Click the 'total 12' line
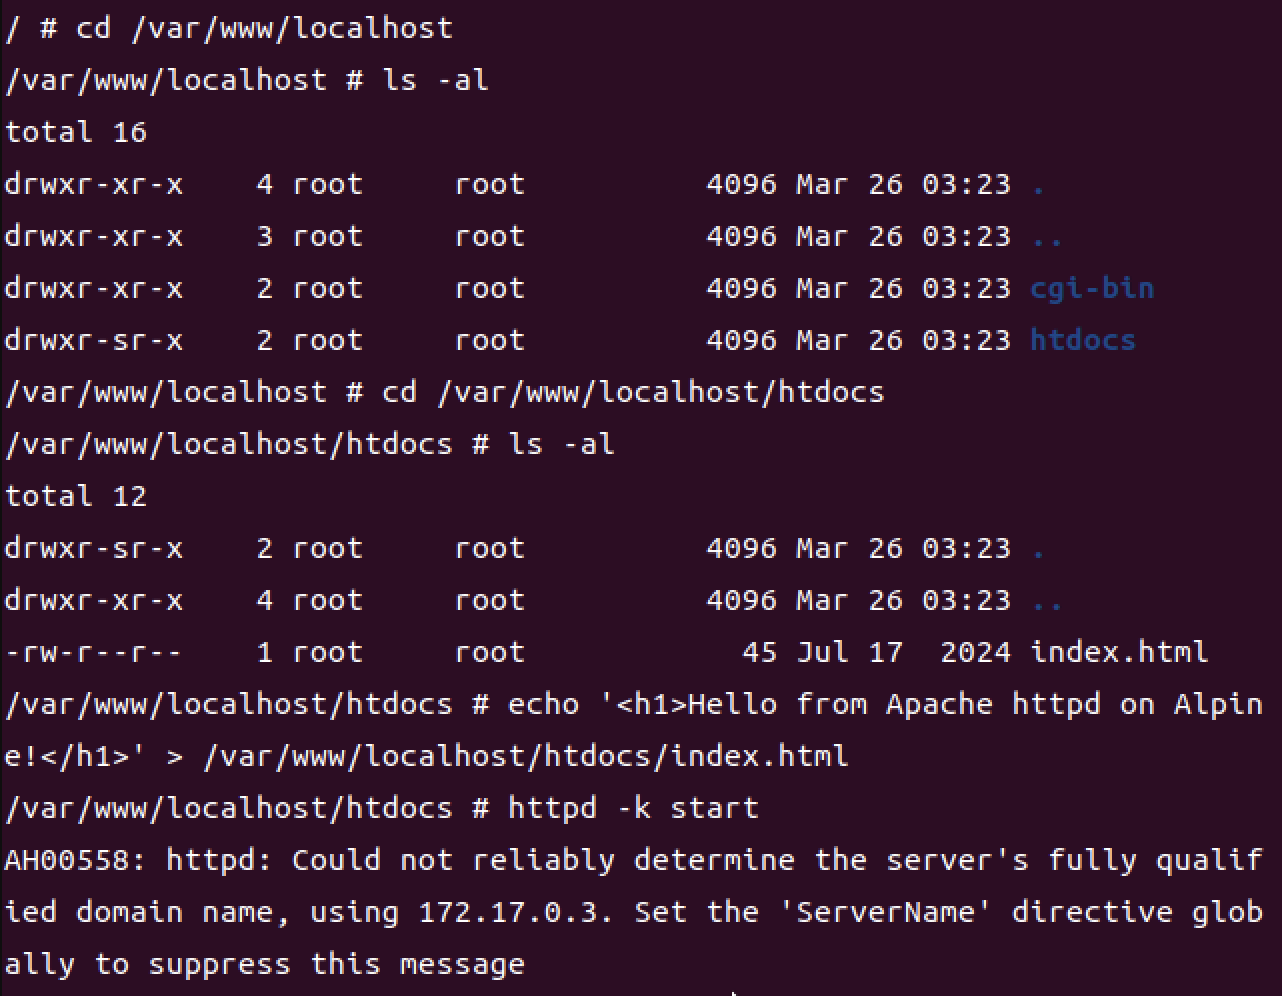 76,496
